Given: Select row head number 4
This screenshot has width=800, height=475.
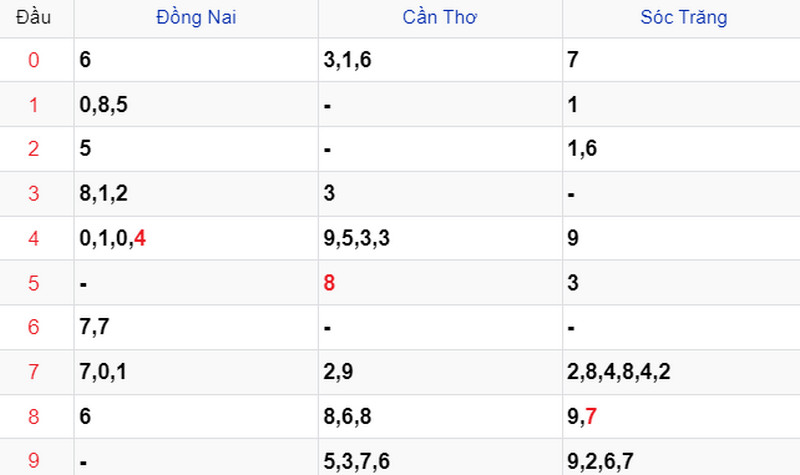Looking at the screenshot, I should [34, 238].
